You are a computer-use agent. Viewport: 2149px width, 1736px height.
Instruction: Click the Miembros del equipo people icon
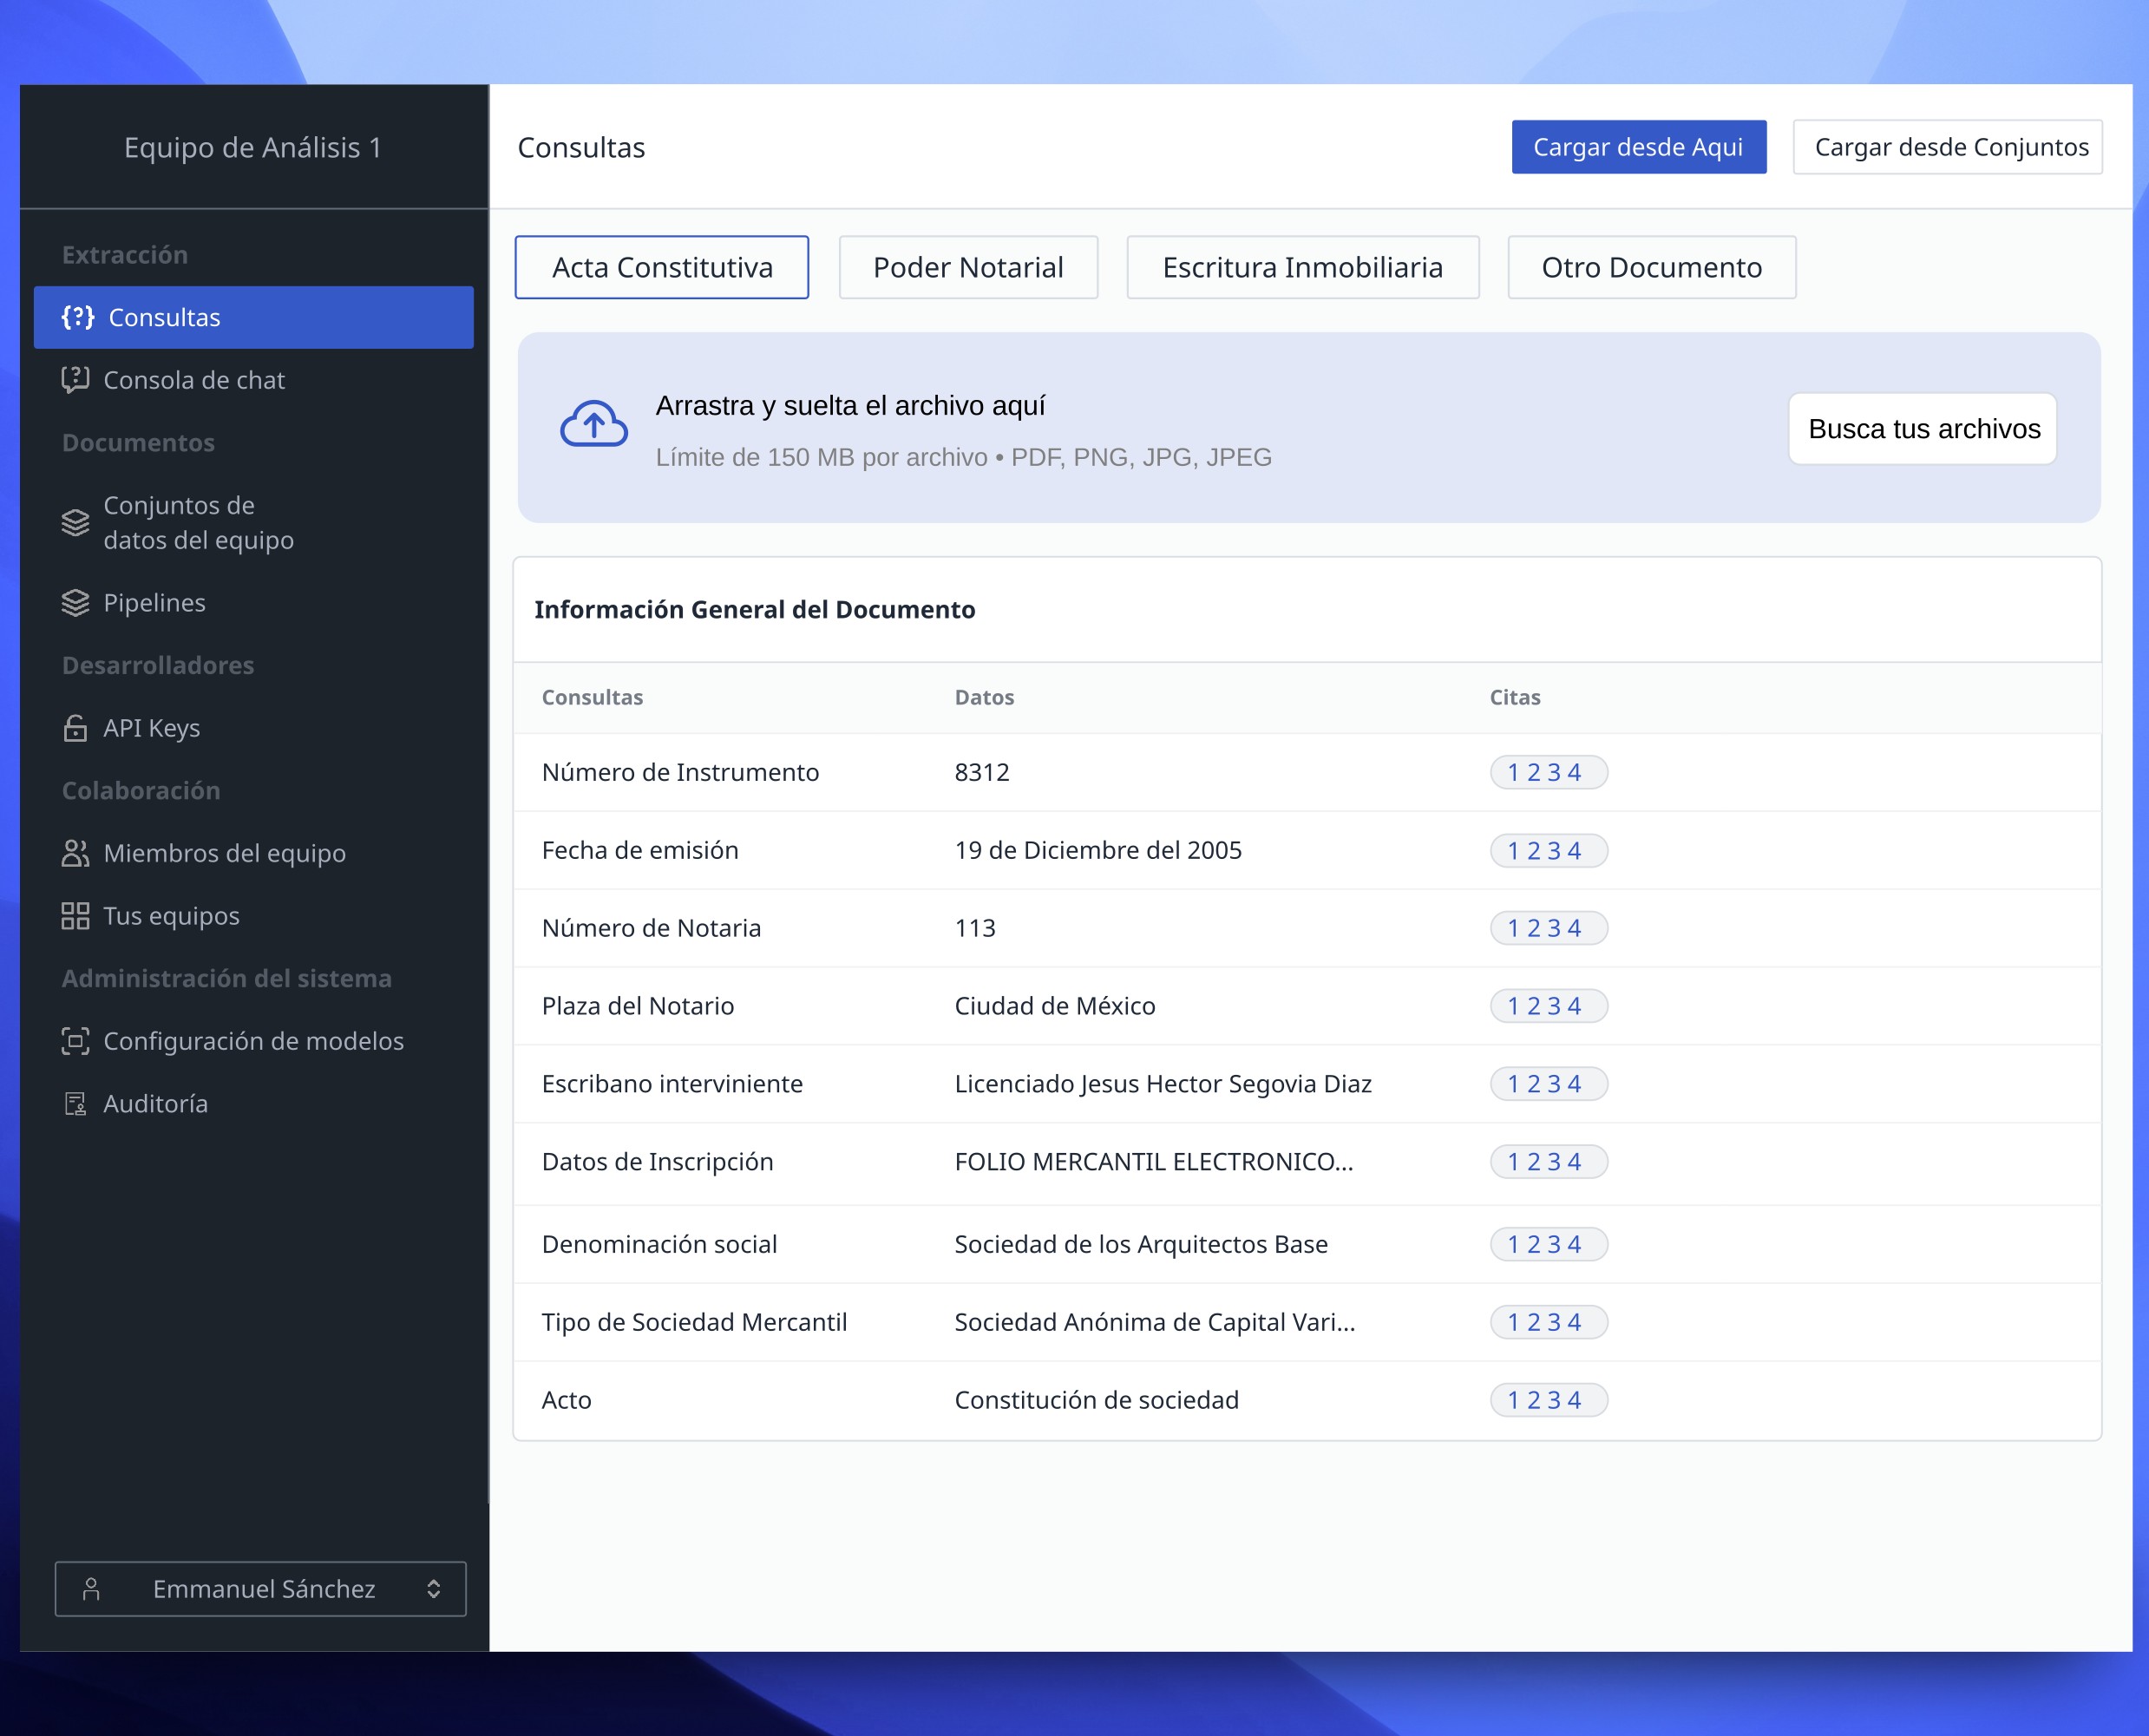75,853
